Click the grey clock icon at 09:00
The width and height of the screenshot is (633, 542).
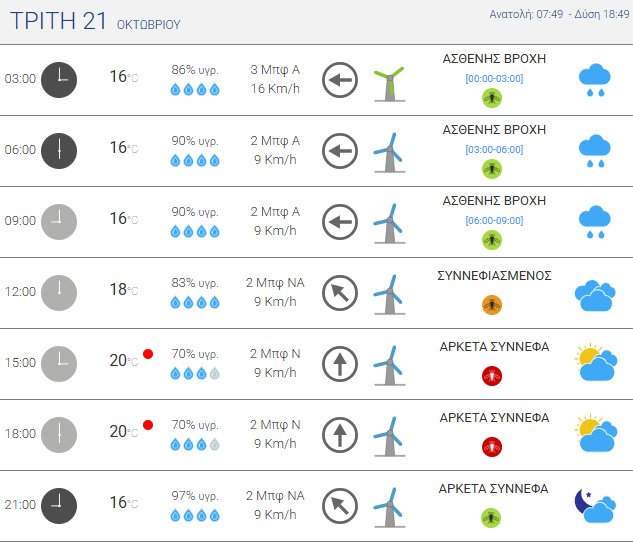point(59,221)
